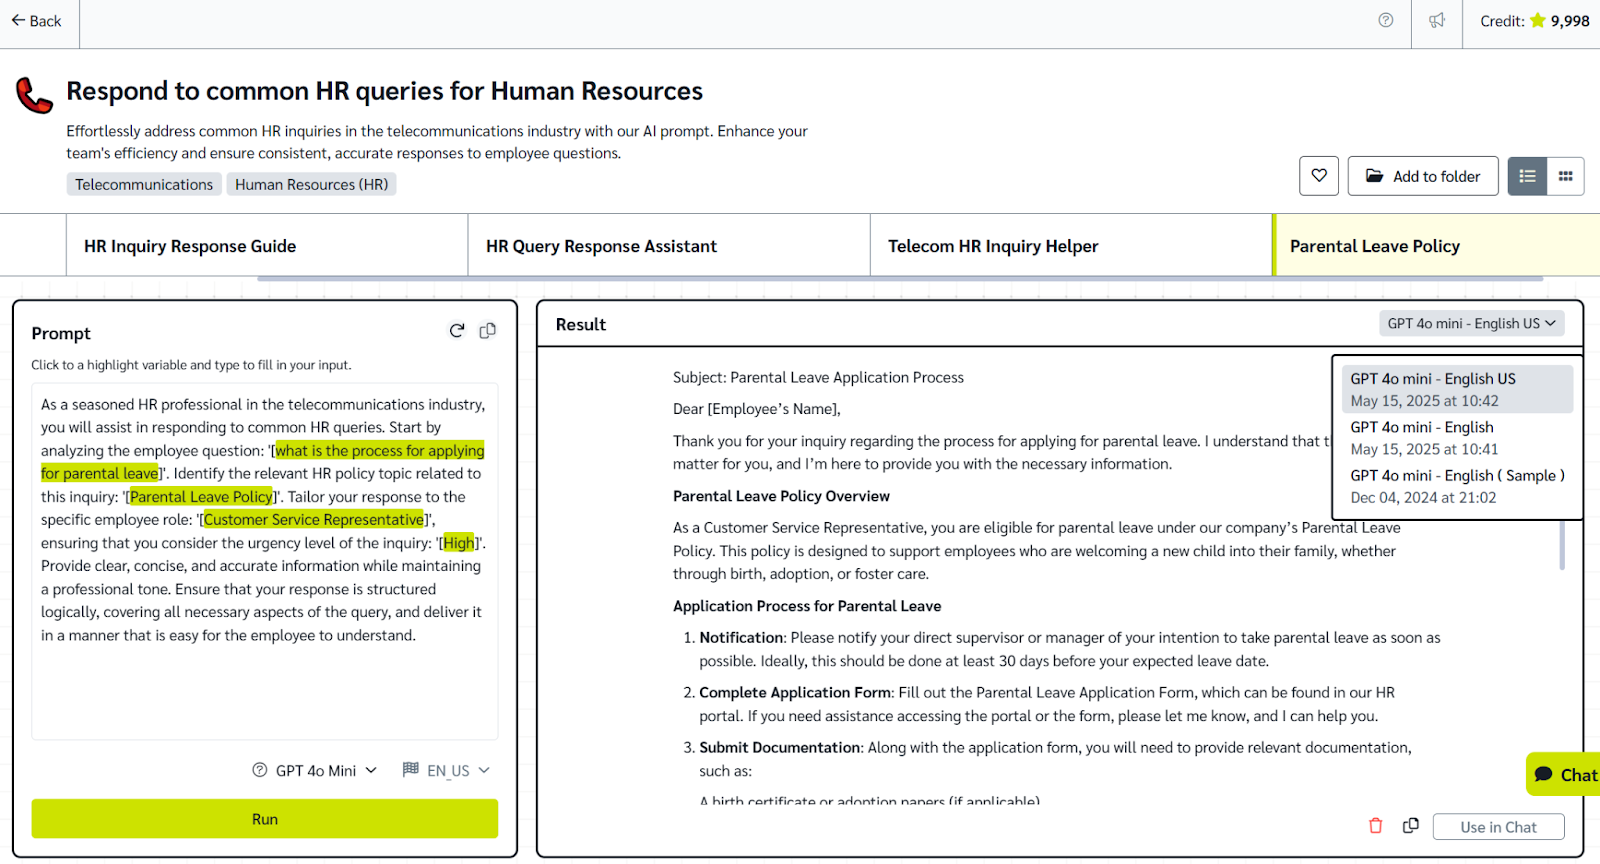The image size is (1600, 864).
Task: Click the Run button
Action: point(265,819)
